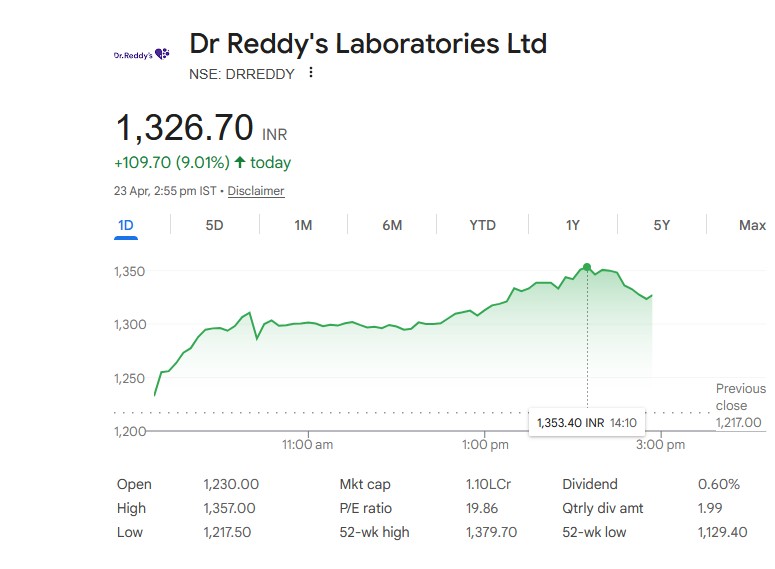Select the 1D chart range tab
775x569 pixels.
(x=126, y=225)
